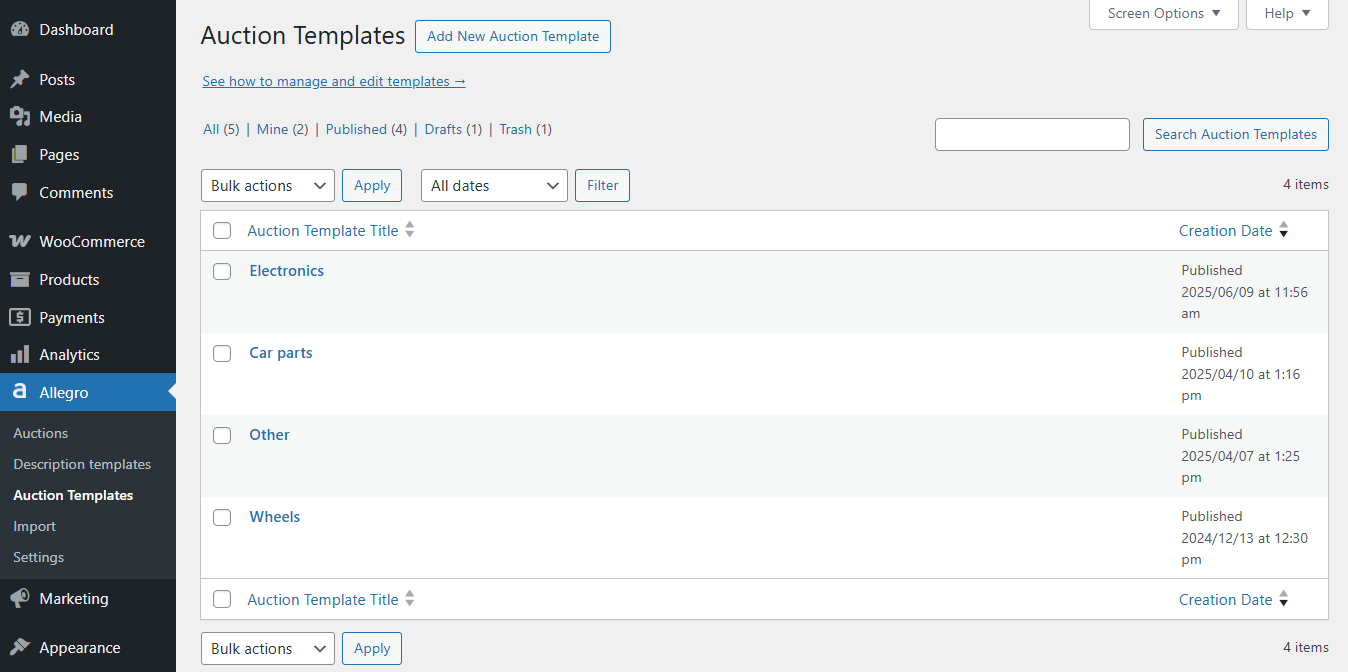Image resolution: width=1348 pixels, height=672 pixels.
Task: Tick the footer select-all checkbox
Action: click(x=222, y=599)
